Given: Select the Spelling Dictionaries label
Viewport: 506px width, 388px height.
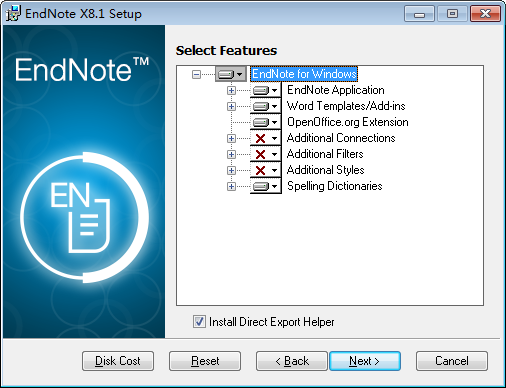Looking at the screenshot, I should click(335, 186).
